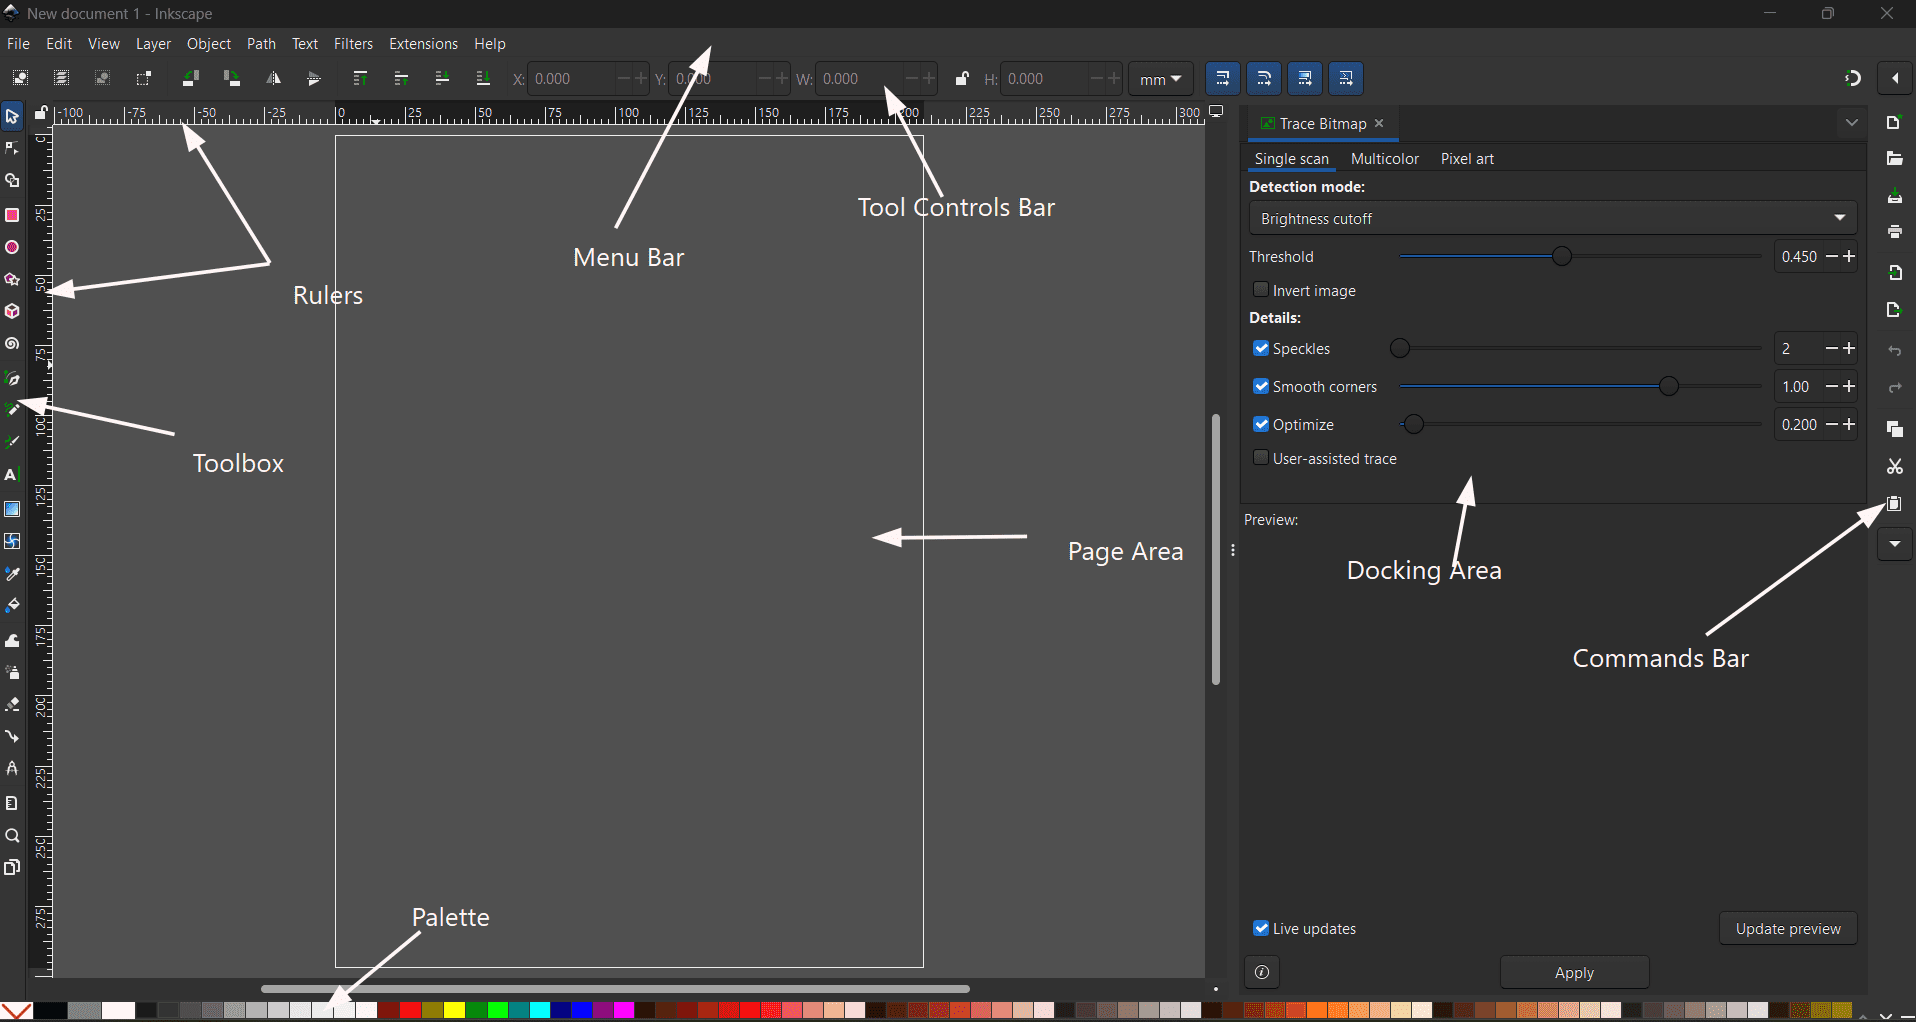This screenshot has height=1022, width=1916.
Task: Click the Save document icon
Action: (1894, 196)
